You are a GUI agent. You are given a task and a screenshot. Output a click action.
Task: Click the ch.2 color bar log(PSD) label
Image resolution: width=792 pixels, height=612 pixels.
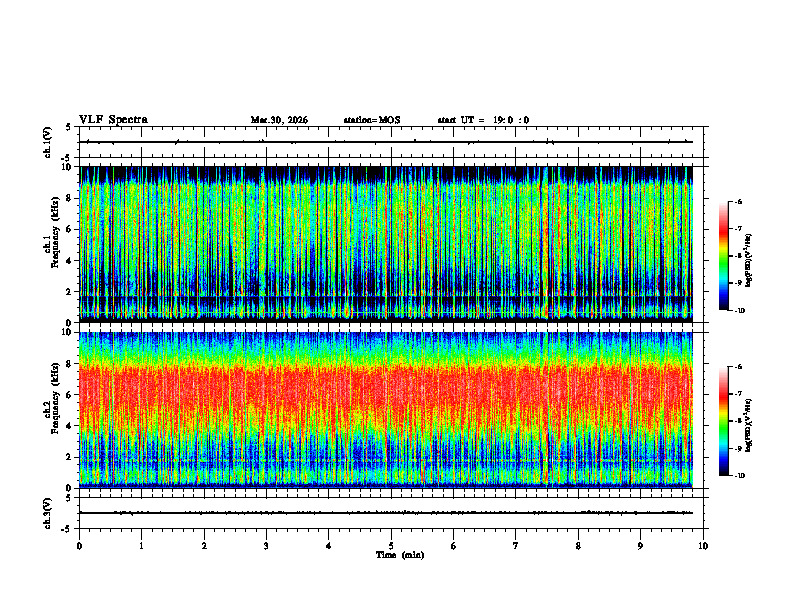coord(748,425)
